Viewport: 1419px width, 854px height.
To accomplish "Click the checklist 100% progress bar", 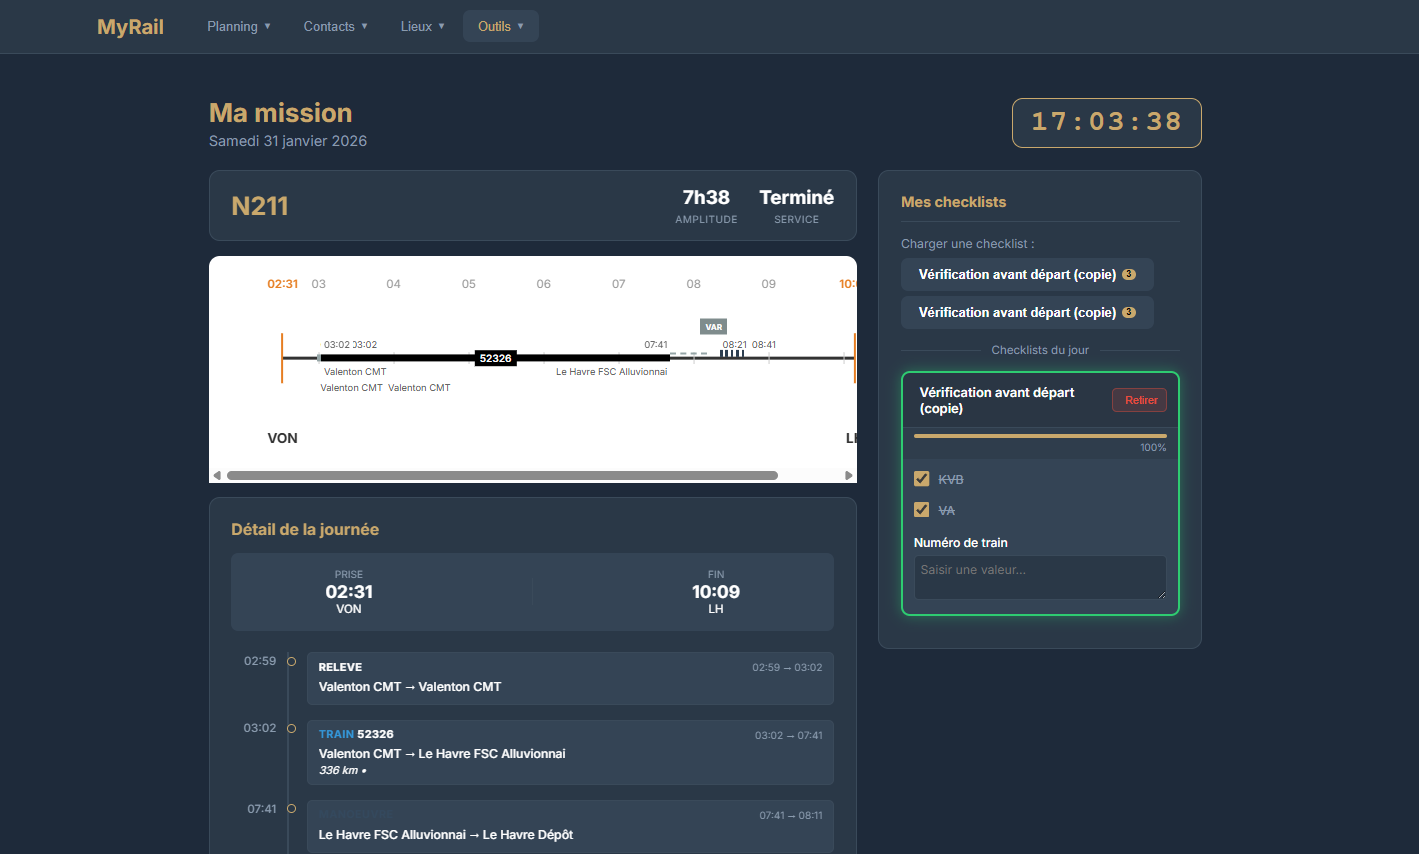I will [x=1040, y=436].
